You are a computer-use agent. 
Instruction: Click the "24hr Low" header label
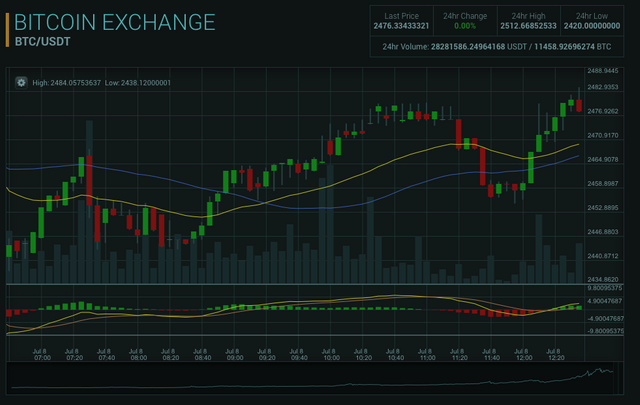coord(592,16)
